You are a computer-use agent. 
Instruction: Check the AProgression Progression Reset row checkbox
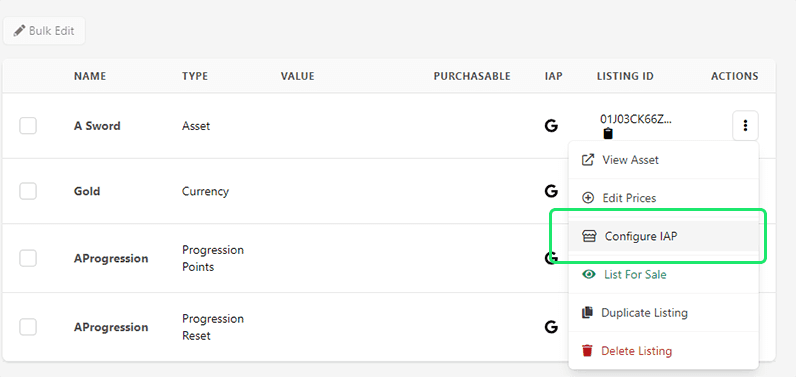point(28,327)
